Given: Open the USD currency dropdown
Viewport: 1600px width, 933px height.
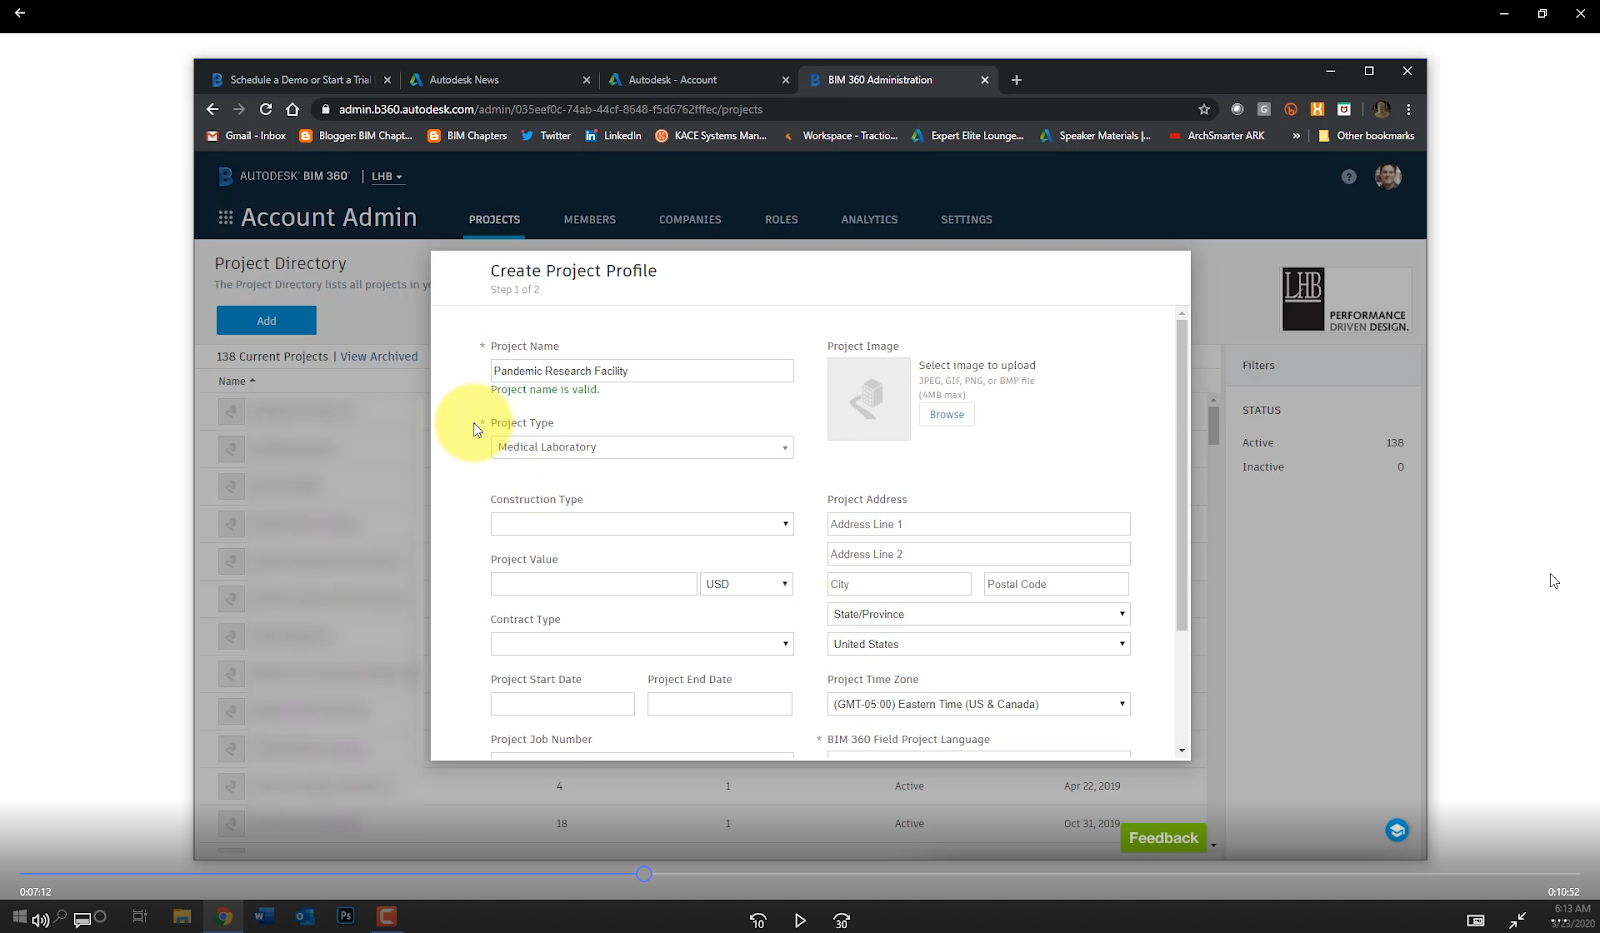Looking at the screenshot, I should (747, 584).
